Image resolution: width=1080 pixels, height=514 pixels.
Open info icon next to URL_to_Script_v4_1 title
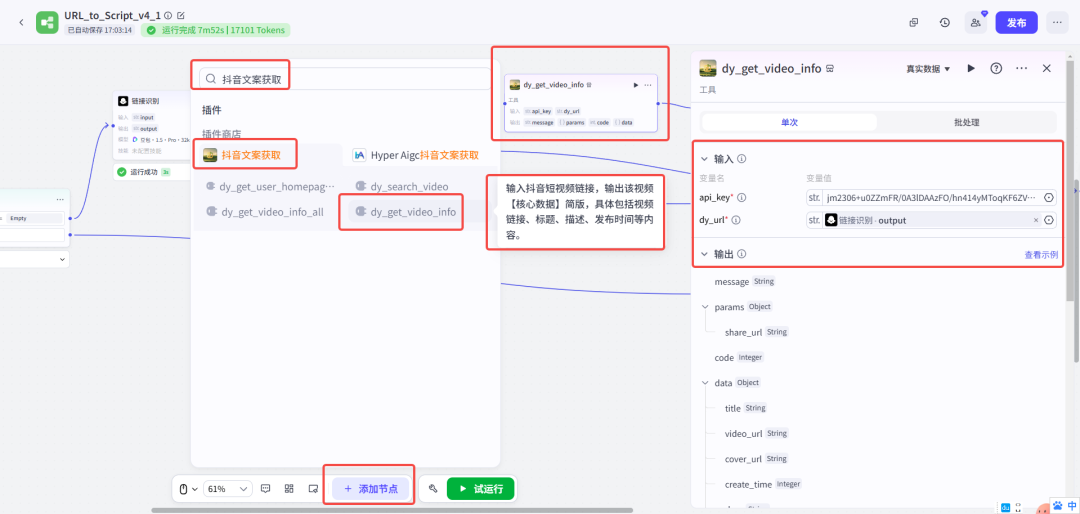[x=168, y=15]
